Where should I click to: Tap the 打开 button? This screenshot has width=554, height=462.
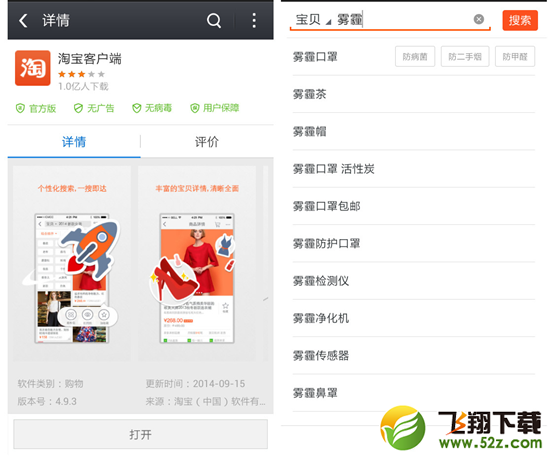pos(140,434)
